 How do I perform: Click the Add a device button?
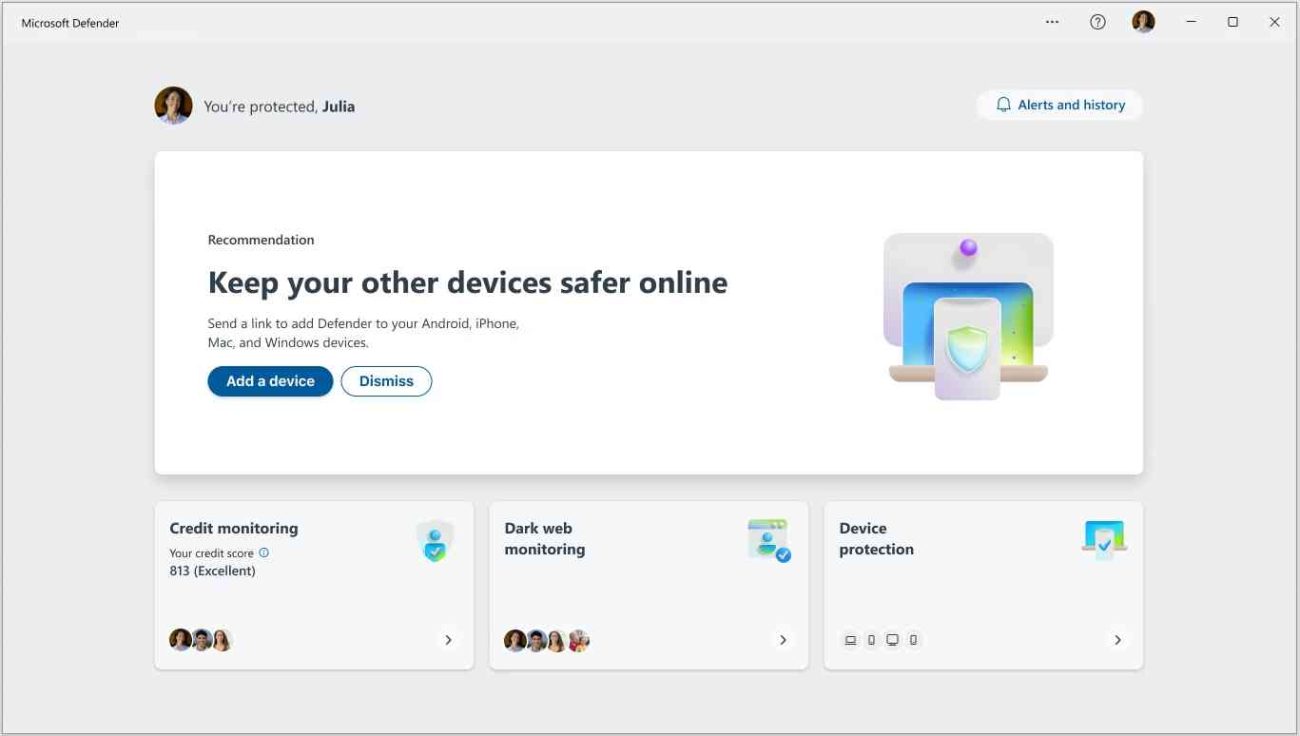click(x=270, y=381)
